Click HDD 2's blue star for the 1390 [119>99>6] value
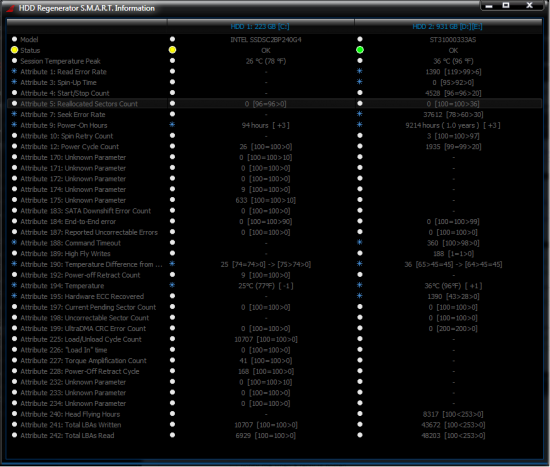Viewport: 550px width, 467px height. (360, 71)
